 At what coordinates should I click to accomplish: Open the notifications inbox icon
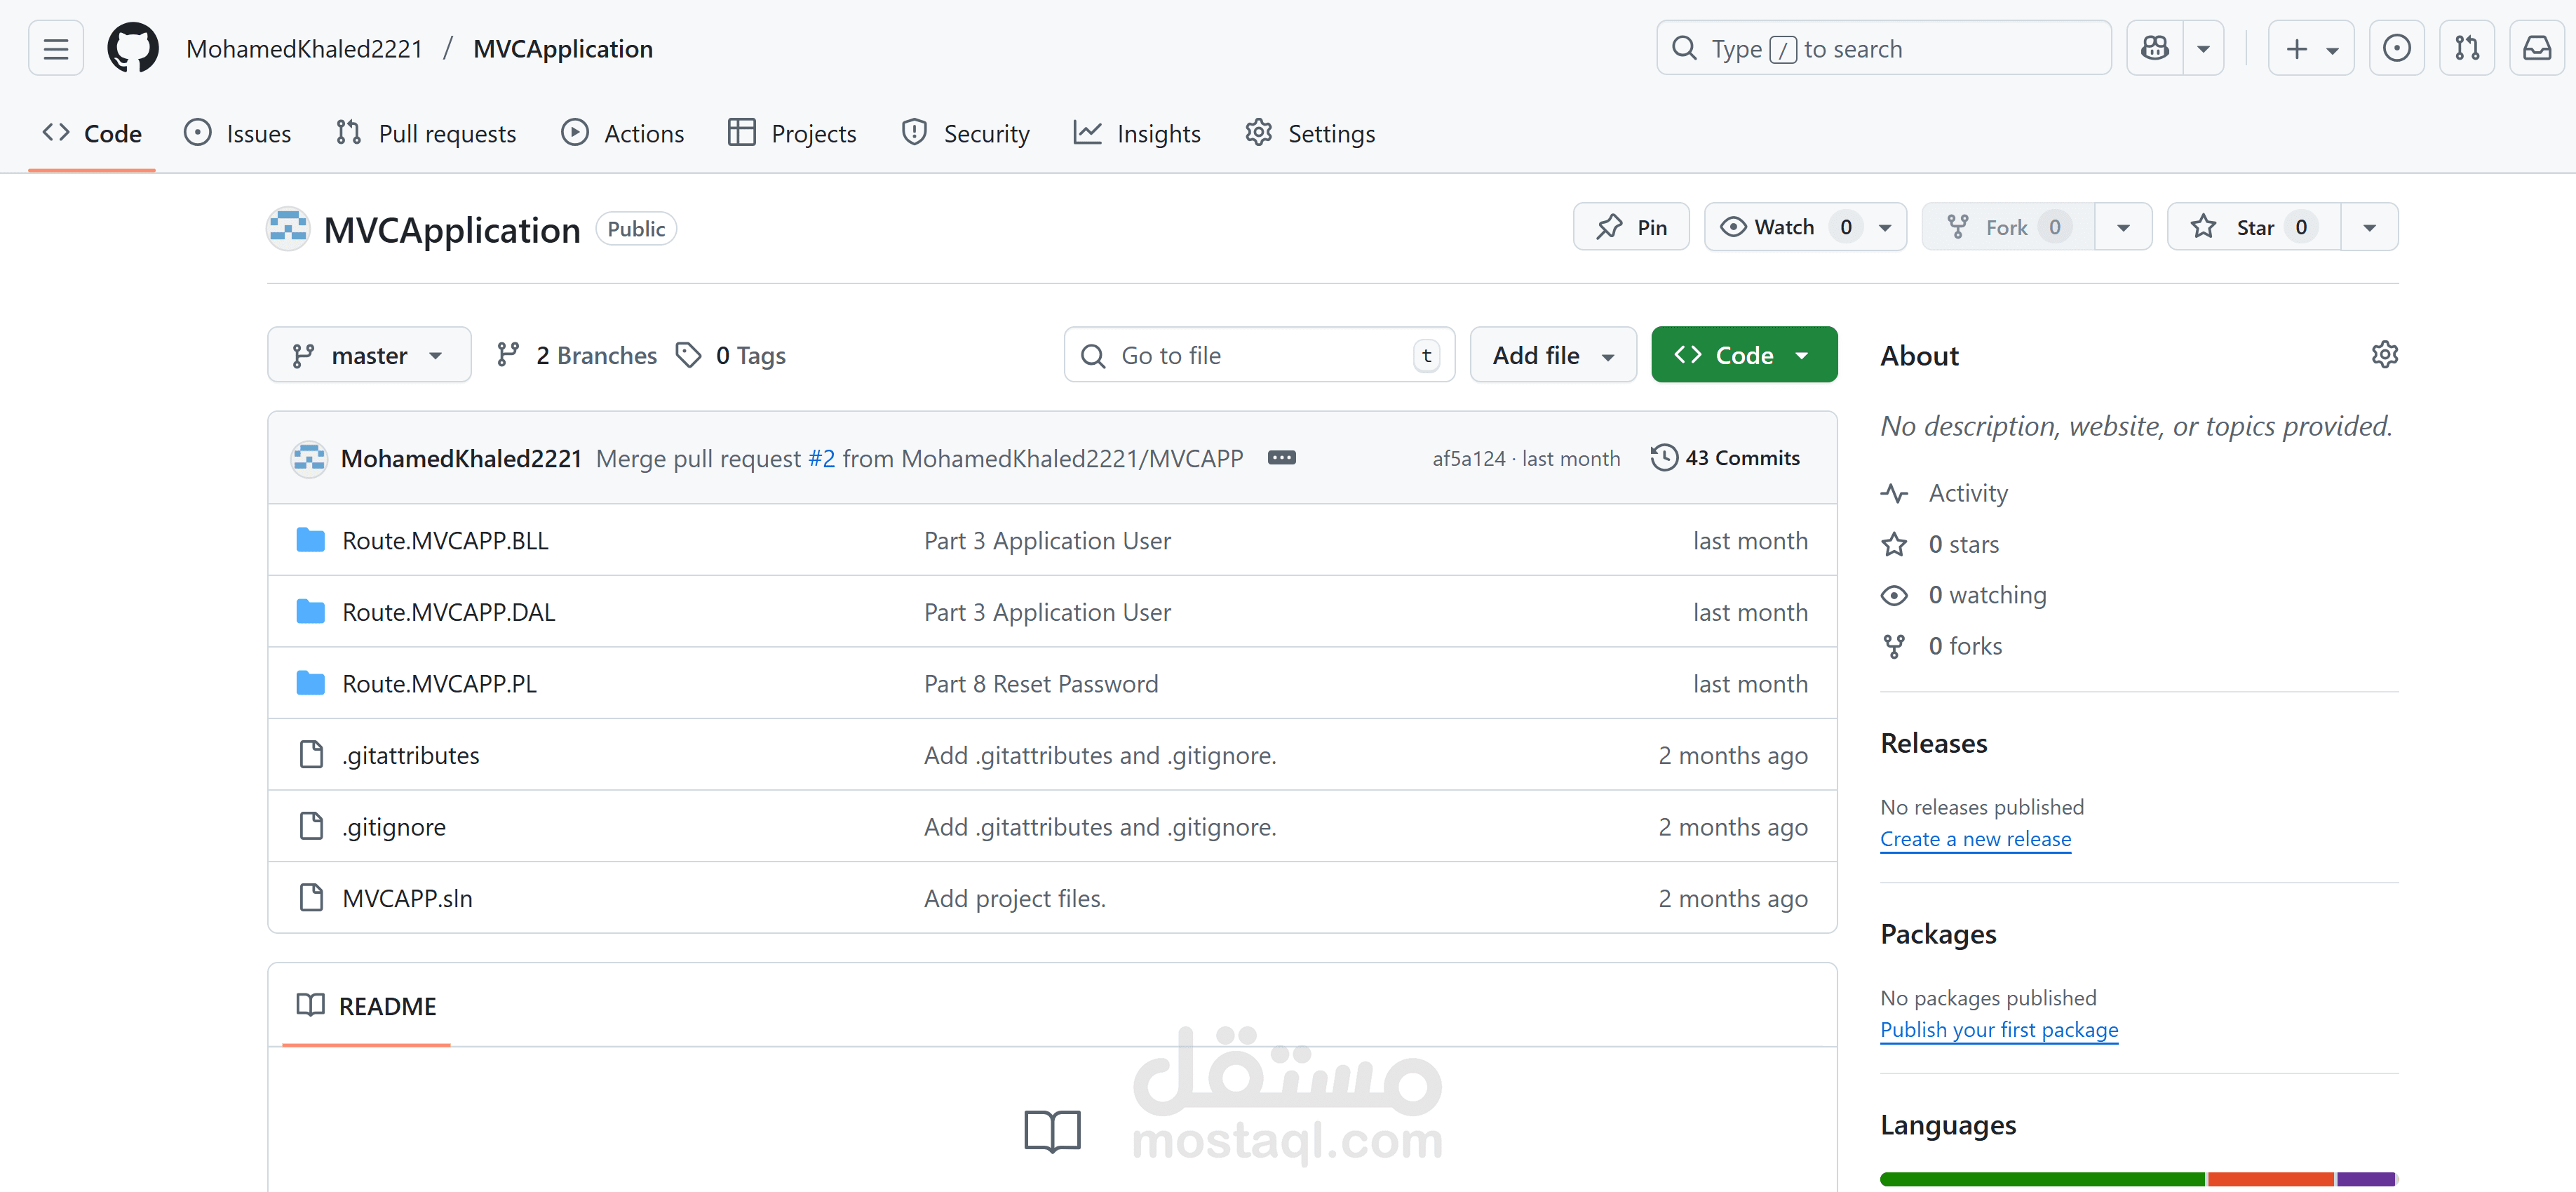(2537, 48)
